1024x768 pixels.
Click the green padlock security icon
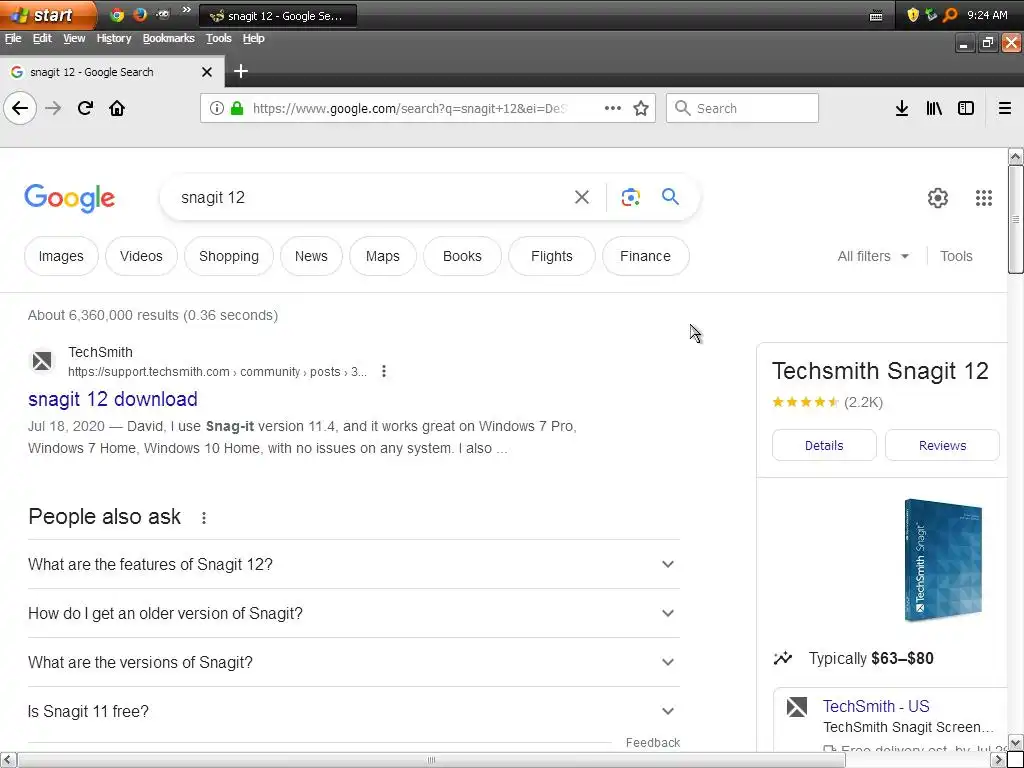pyautogui.click(x=237, y=108)
